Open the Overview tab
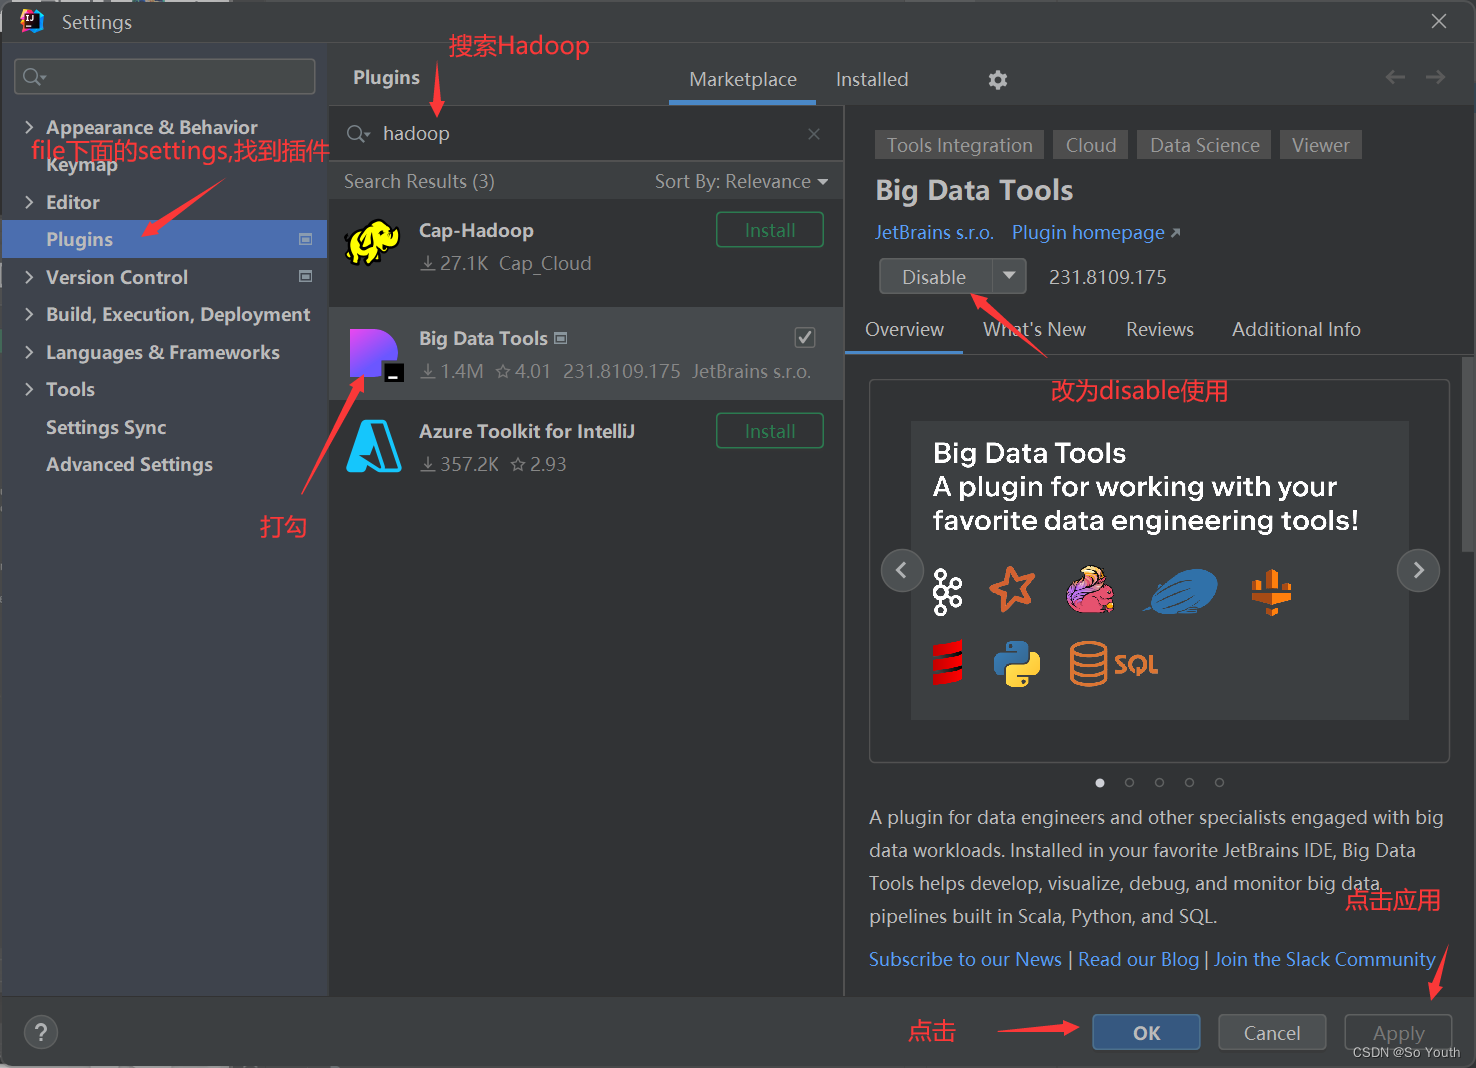 click(x=904, y=329)
